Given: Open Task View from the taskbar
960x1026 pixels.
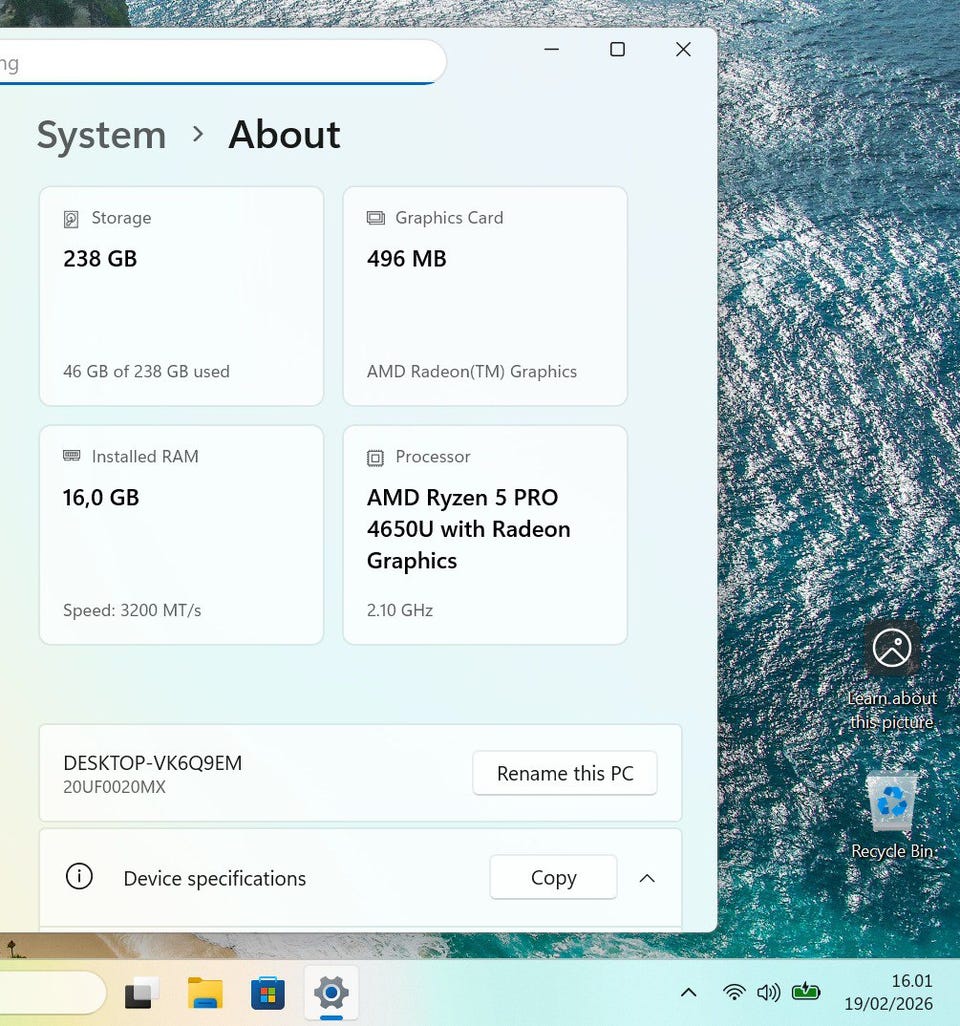Looking at the screenshot, I should (141, 993).
